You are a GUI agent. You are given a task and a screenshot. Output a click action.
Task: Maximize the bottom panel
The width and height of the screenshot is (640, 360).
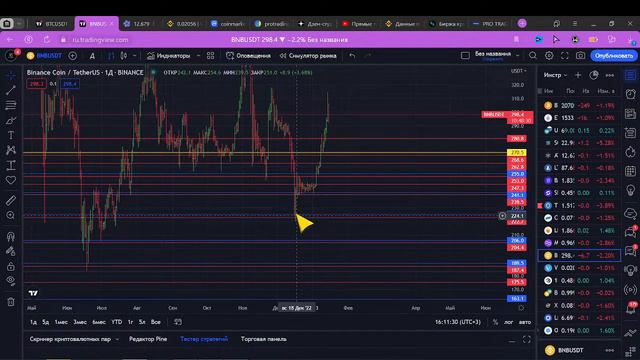(527, 340)
